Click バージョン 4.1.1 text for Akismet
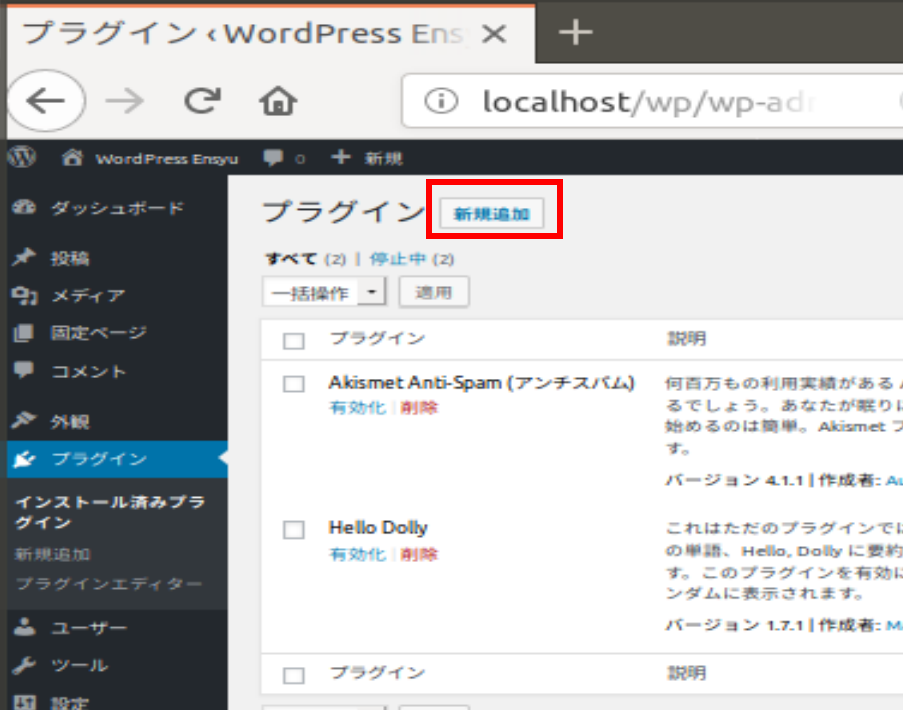Image resolution: width=903 pixels, height=710 pixels. 734,480
